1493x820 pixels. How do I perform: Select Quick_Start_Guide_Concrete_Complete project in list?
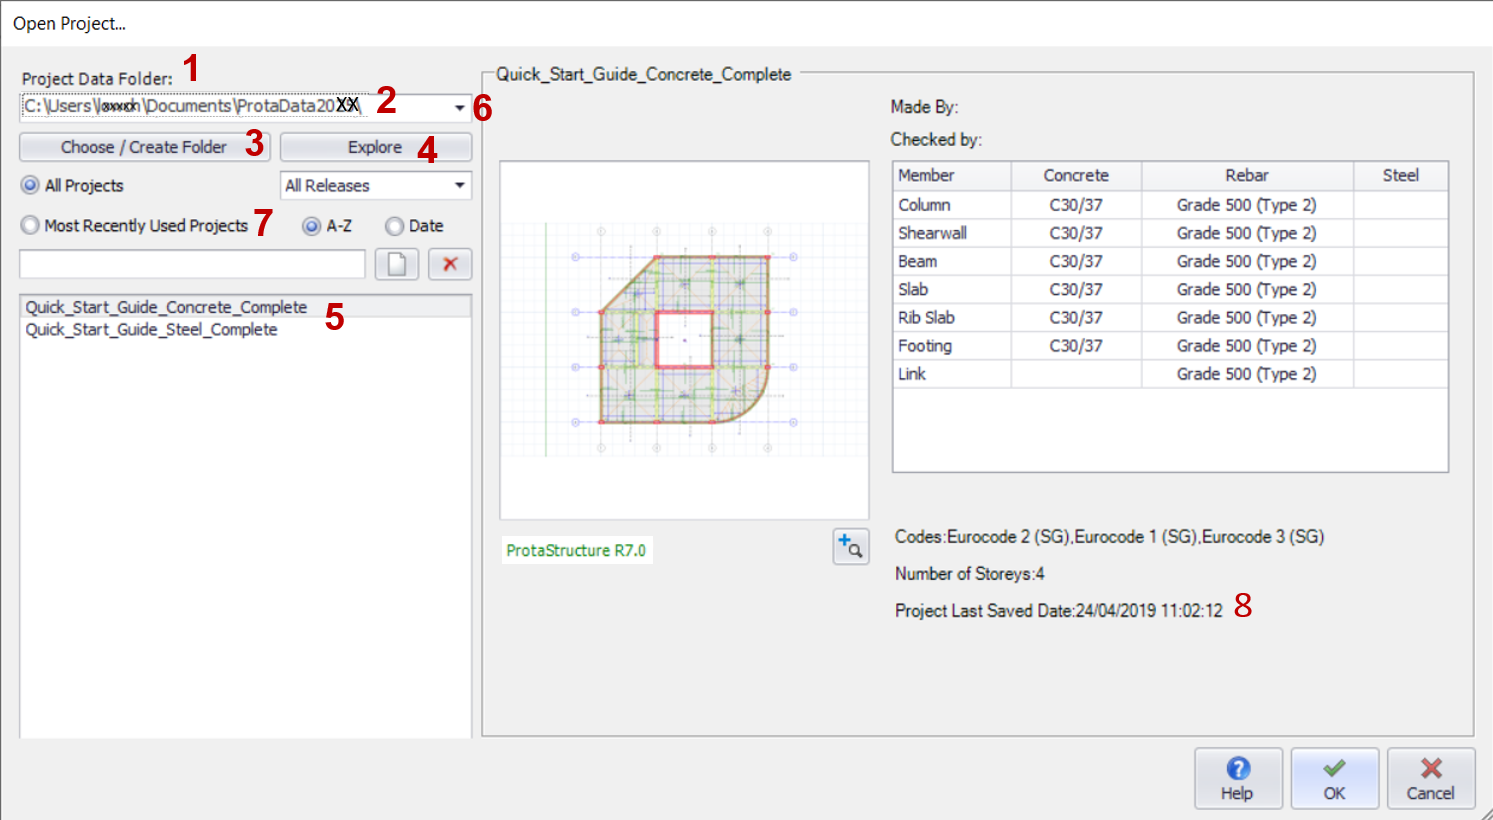click(x=166, y=307)
